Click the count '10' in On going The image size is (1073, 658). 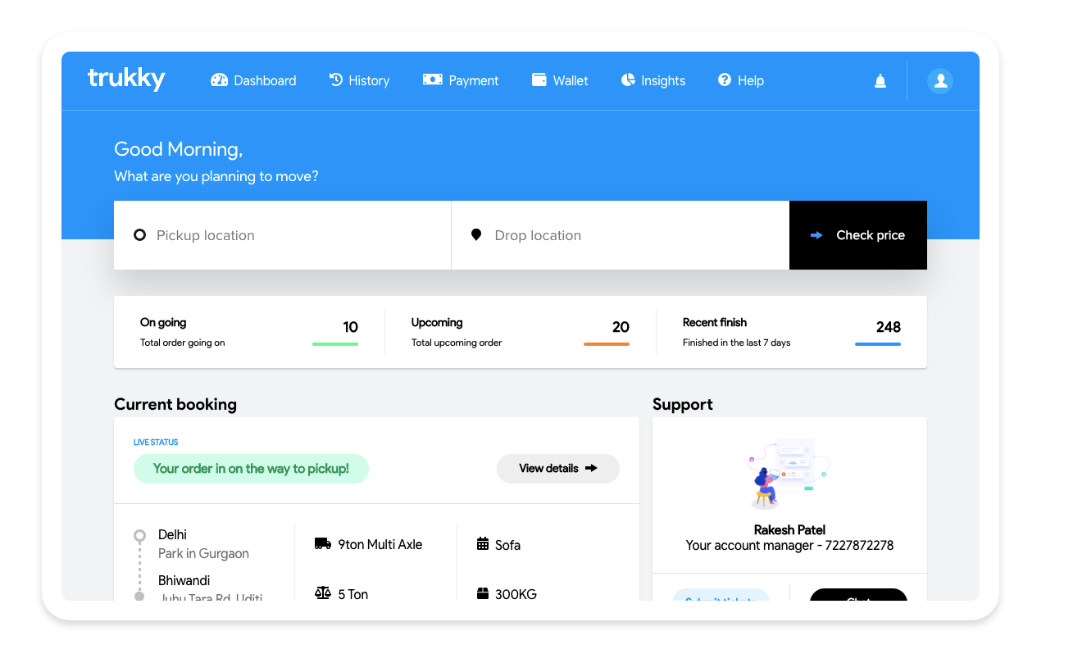[x=350, y=327]
